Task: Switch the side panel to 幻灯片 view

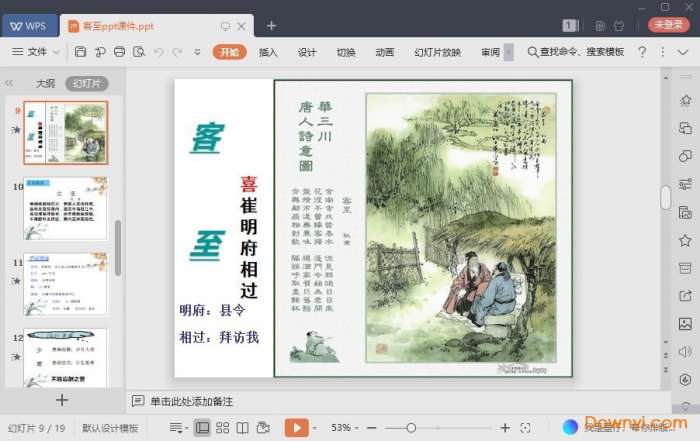Action: [x=87, y=83]
